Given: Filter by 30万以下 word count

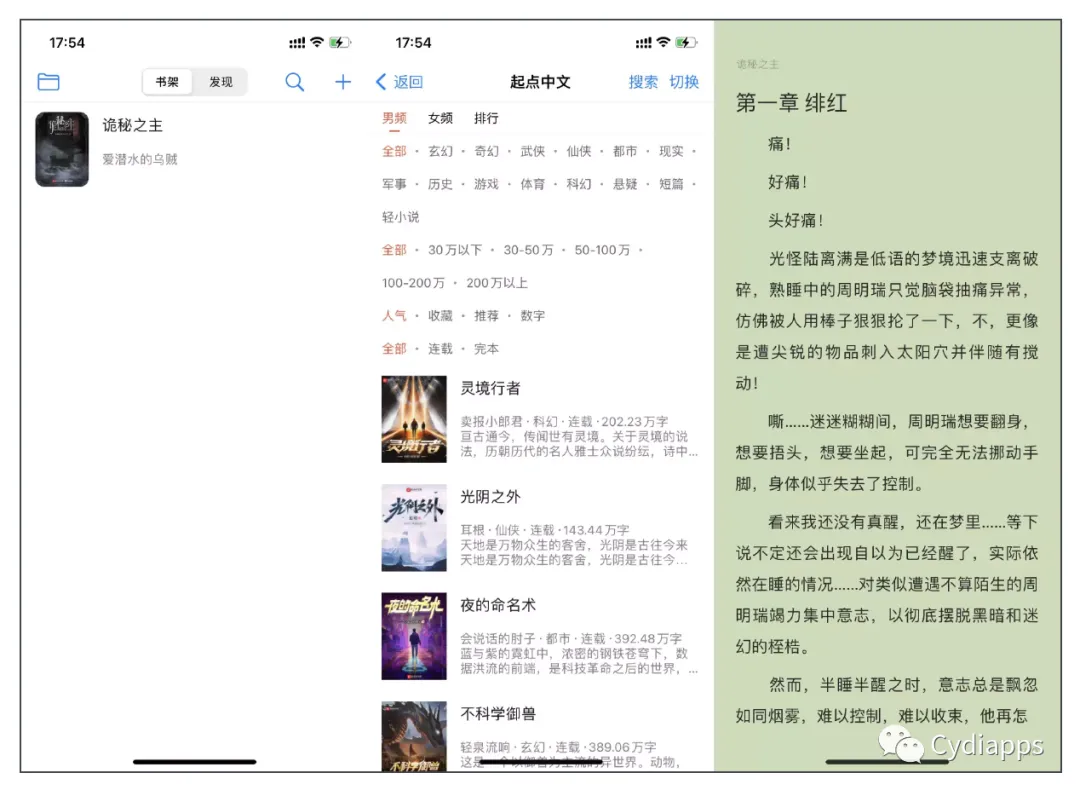Looking at the screenshot, I should tap(455, 250).
